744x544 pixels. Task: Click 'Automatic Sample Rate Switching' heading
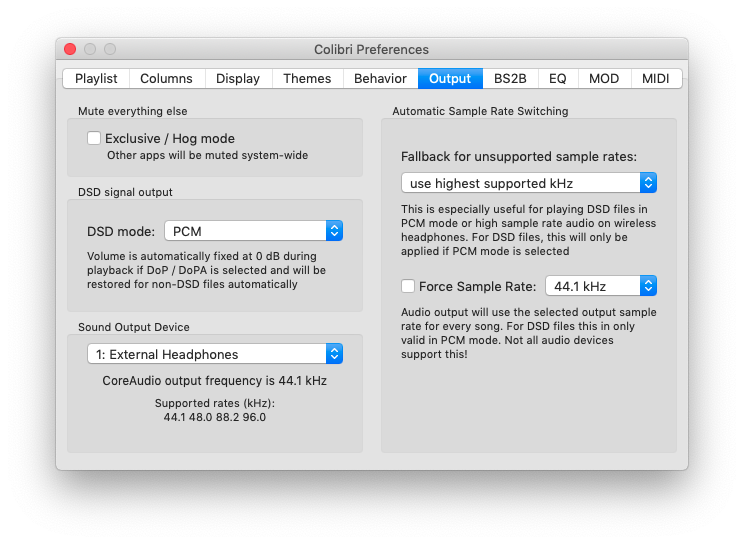point(480,111)
